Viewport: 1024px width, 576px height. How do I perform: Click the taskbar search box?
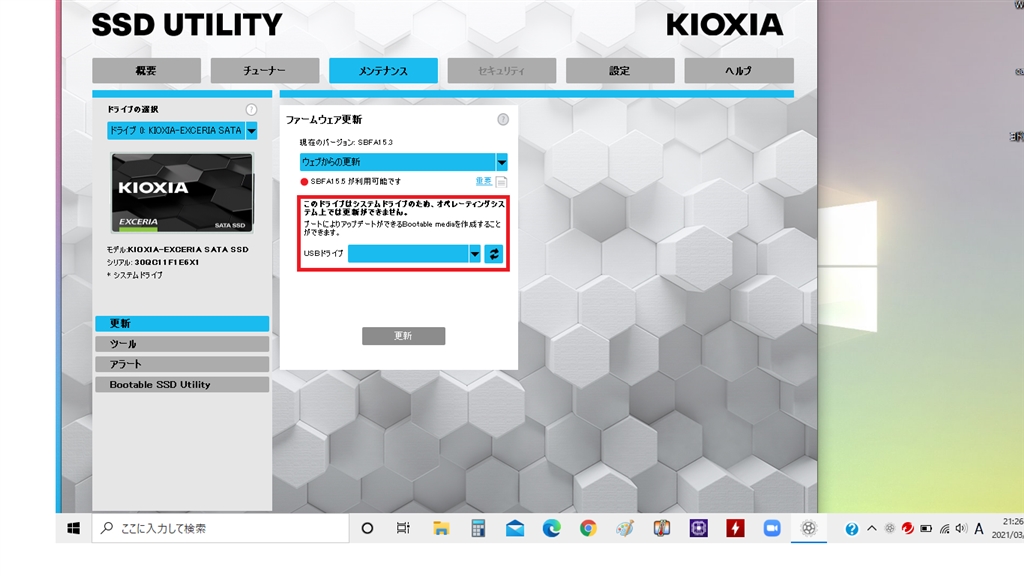tap(221, 528)
